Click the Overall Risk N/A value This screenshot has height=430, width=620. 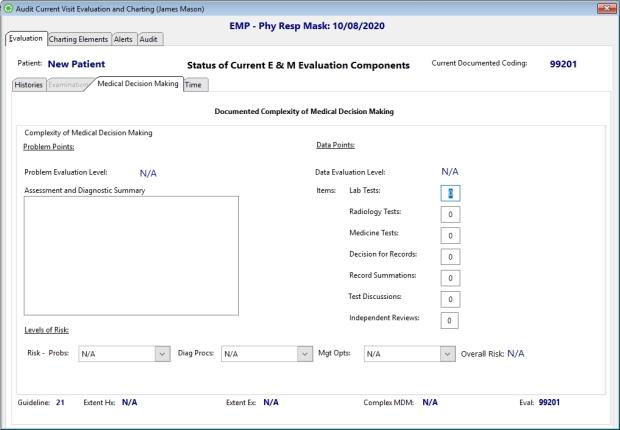(x=516, y=354)
